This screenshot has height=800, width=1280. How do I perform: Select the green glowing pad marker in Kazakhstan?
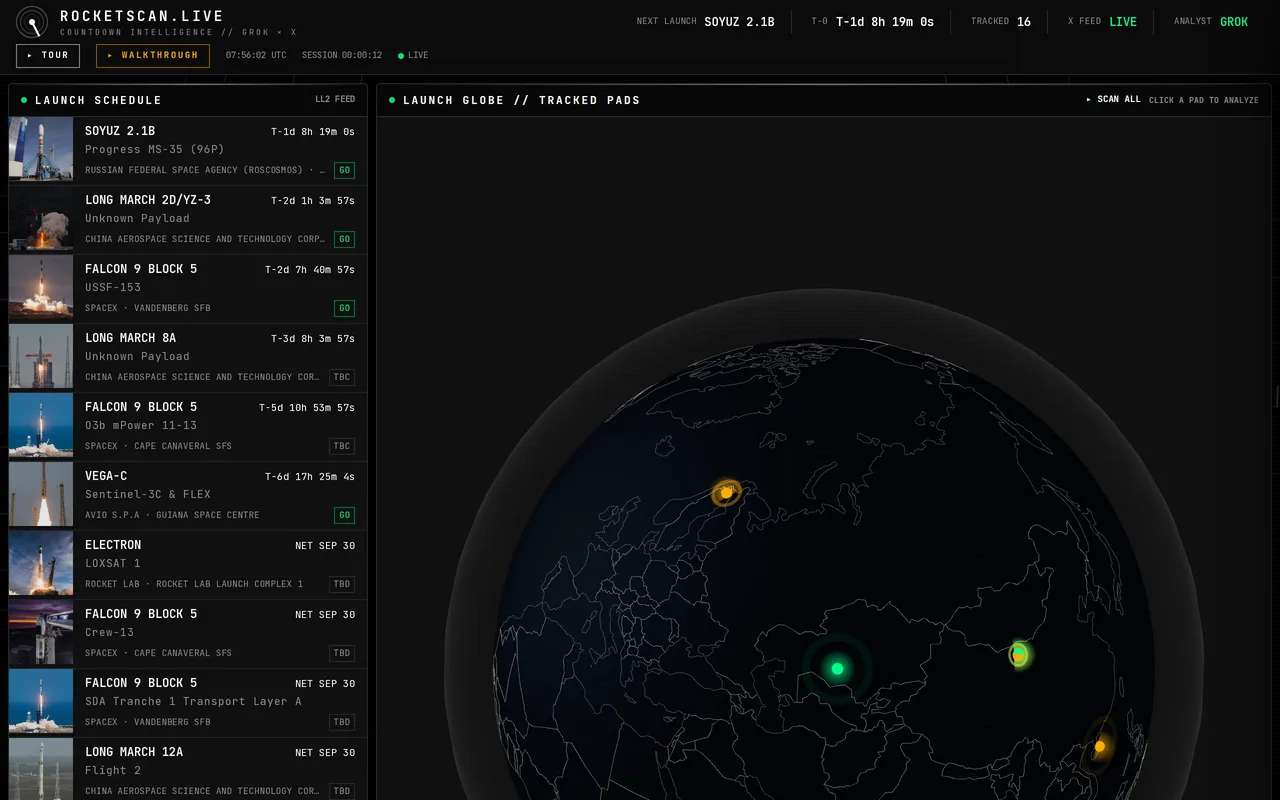[x=837, y=668]
